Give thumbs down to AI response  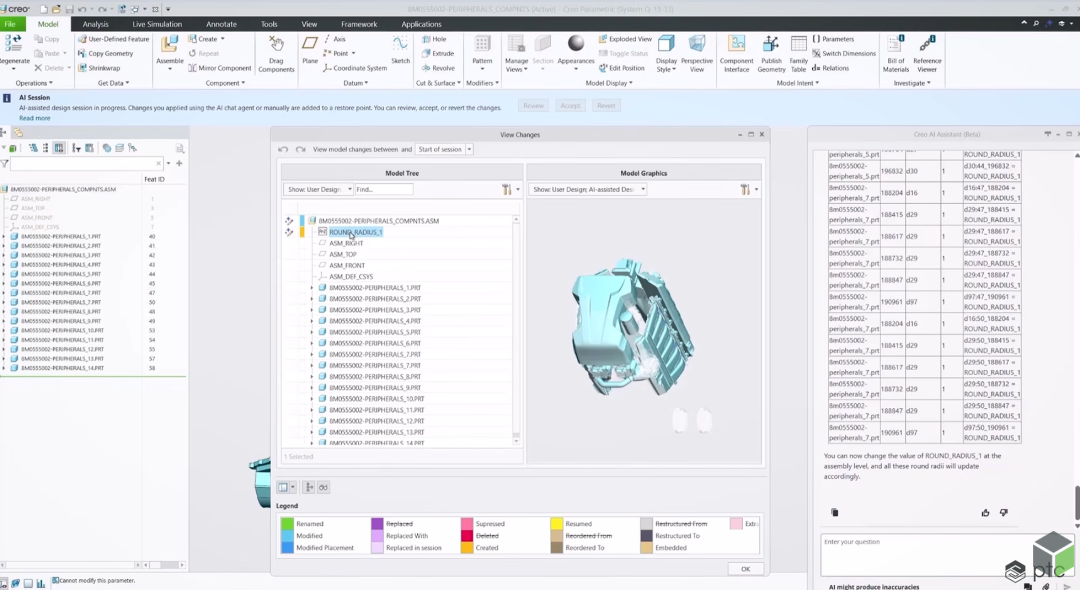click(1004, 512)
